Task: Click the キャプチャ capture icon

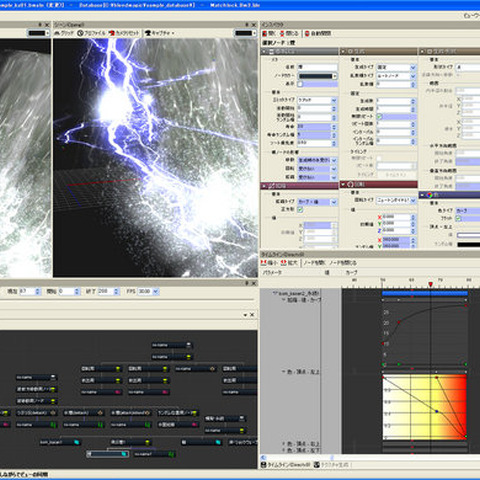Action: pyautogui.click(x=148, y=33)
